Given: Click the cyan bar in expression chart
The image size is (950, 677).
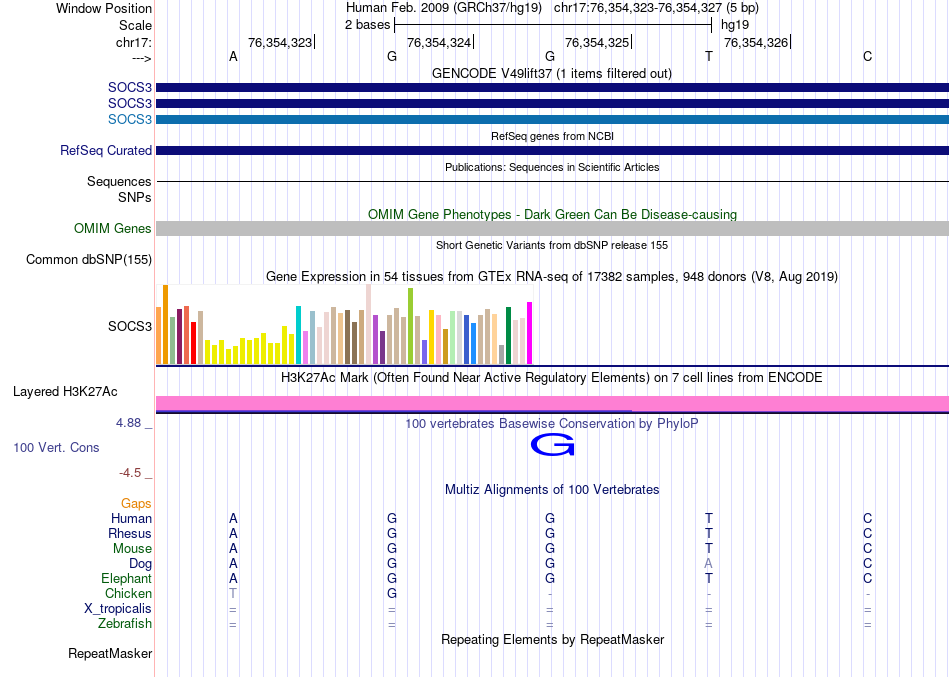Looking at the screenshot, I should click(299, 335).
